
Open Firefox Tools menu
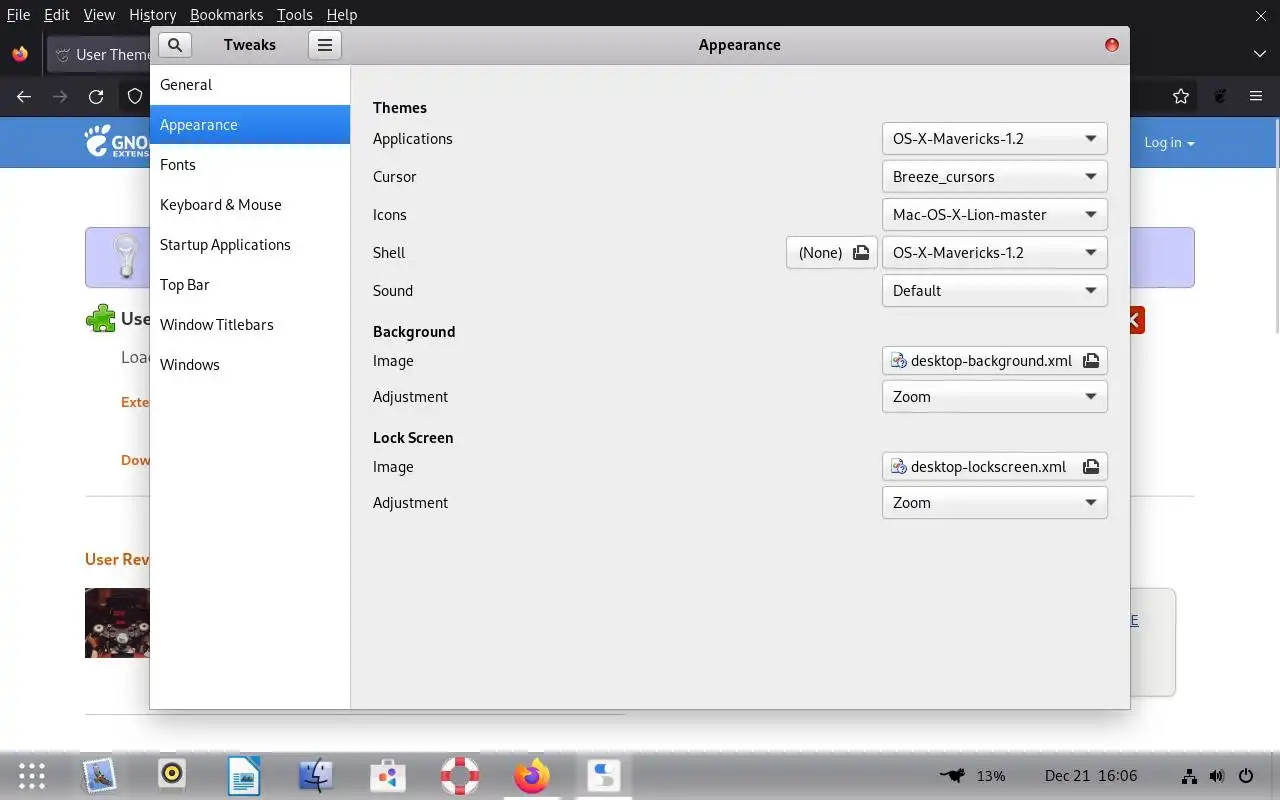point(294,15)
